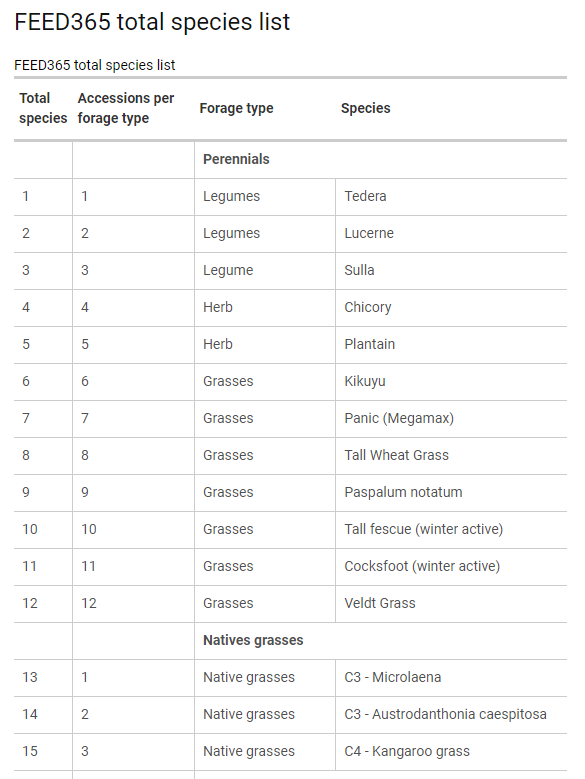The height and width of the screenshot is (779, 585).
Task: Select the C4 - Kangaroo grass cell
Action: coord(451,752)
